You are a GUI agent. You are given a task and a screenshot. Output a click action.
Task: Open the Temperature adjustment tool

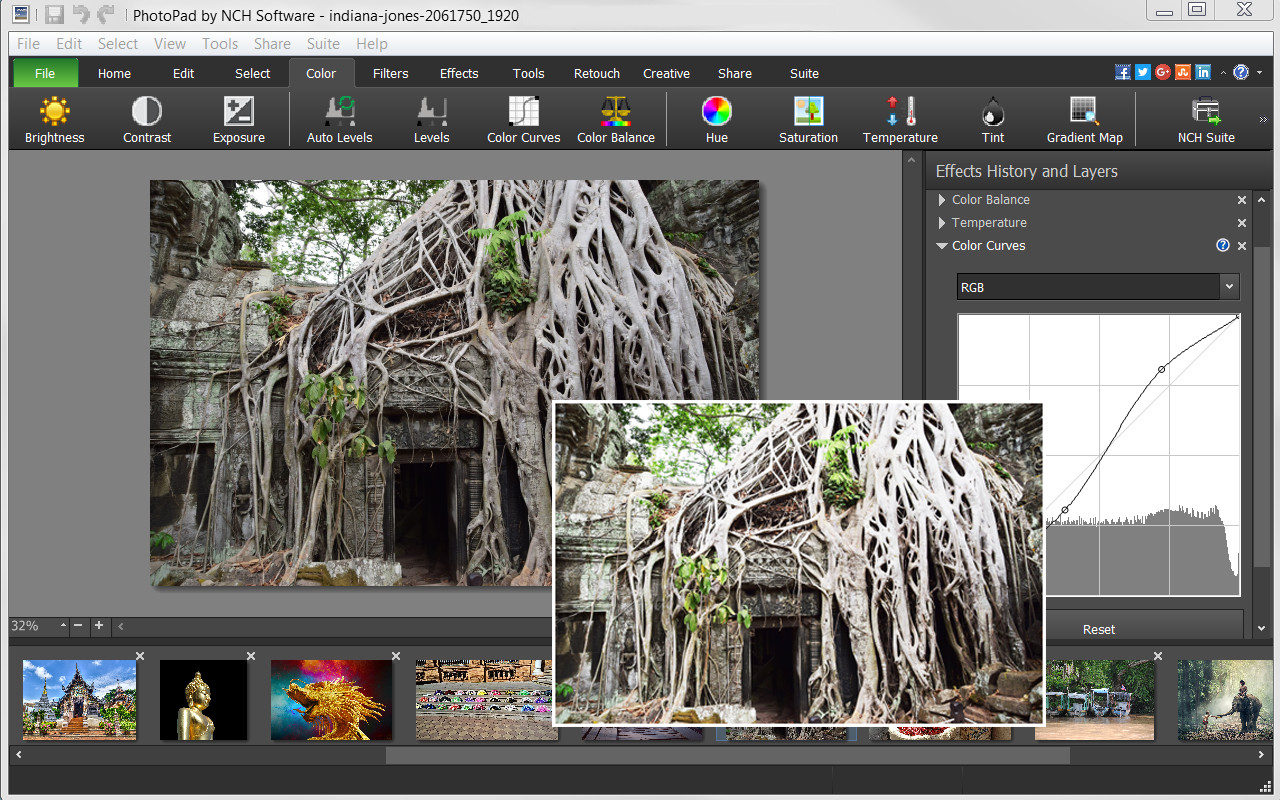[x=900, y=118]
